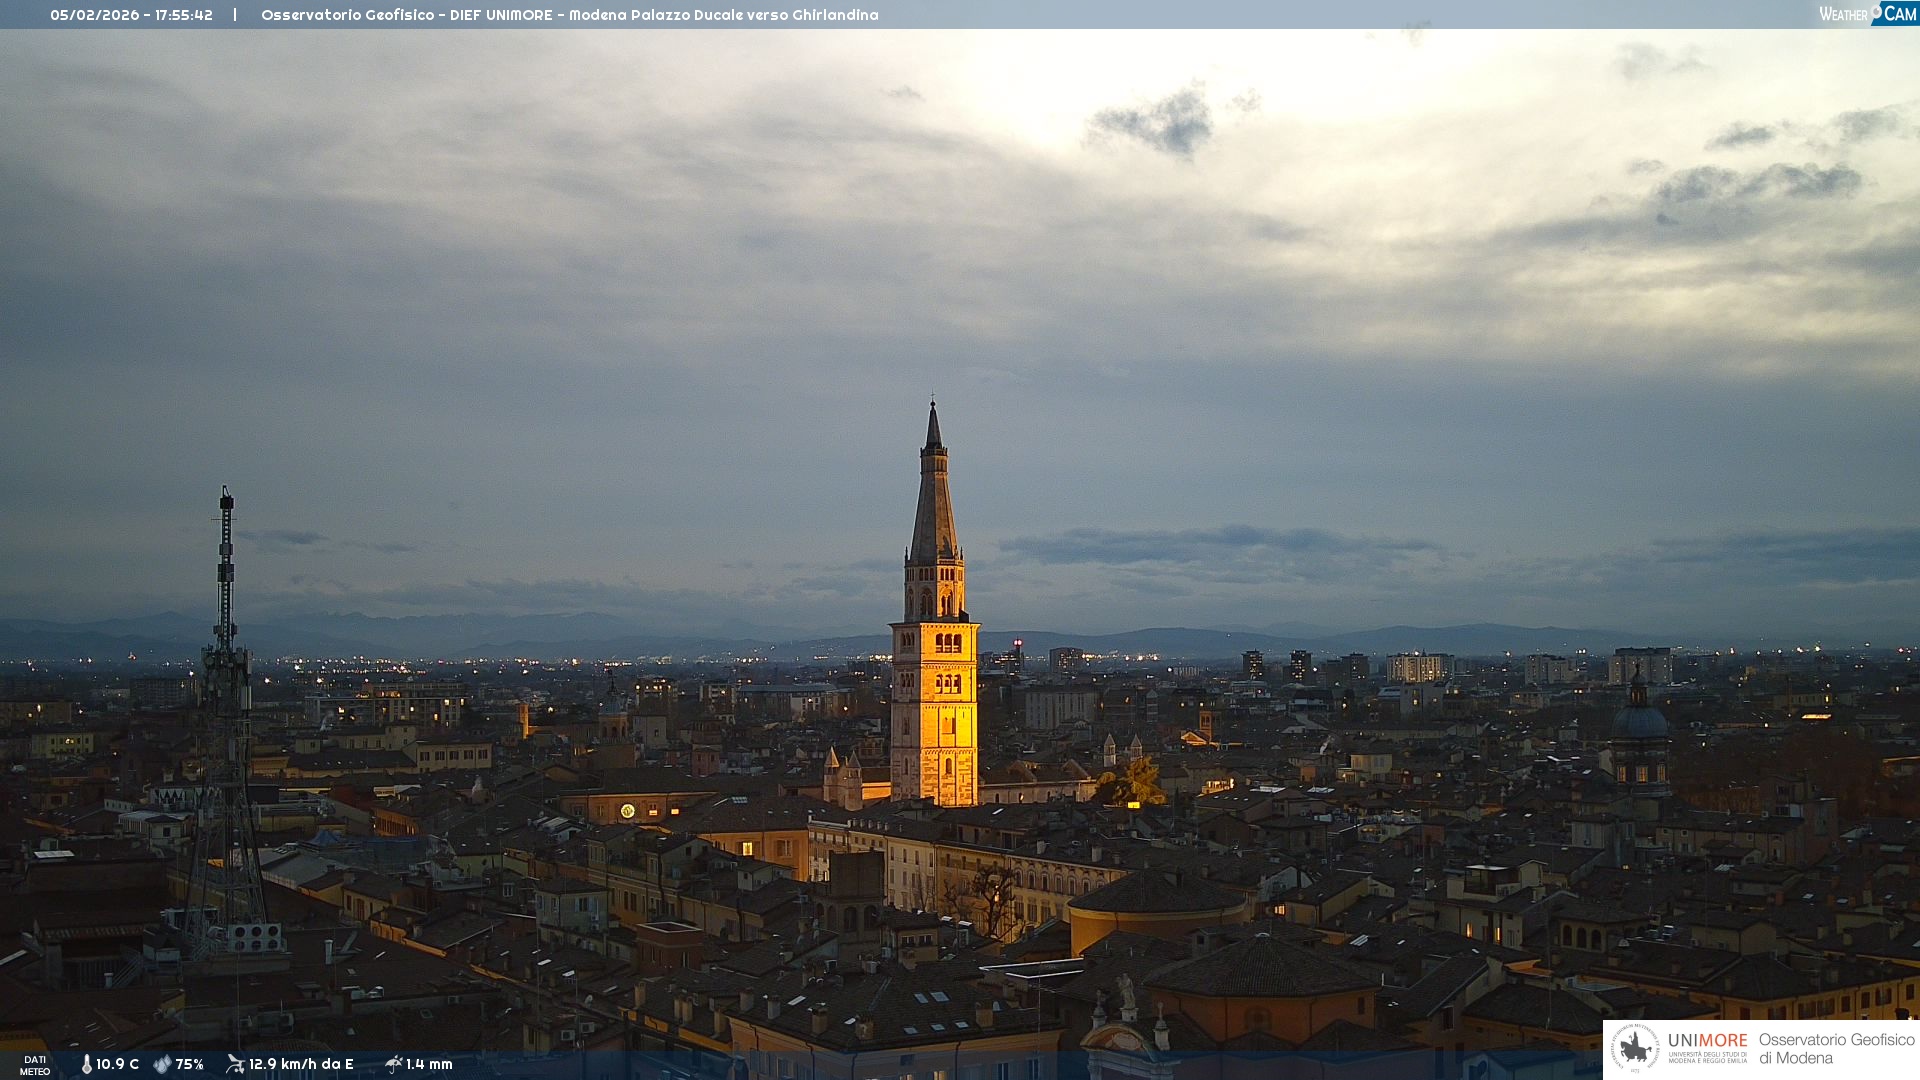Select the 10.9 C temperature reading

click(118, 1064)
